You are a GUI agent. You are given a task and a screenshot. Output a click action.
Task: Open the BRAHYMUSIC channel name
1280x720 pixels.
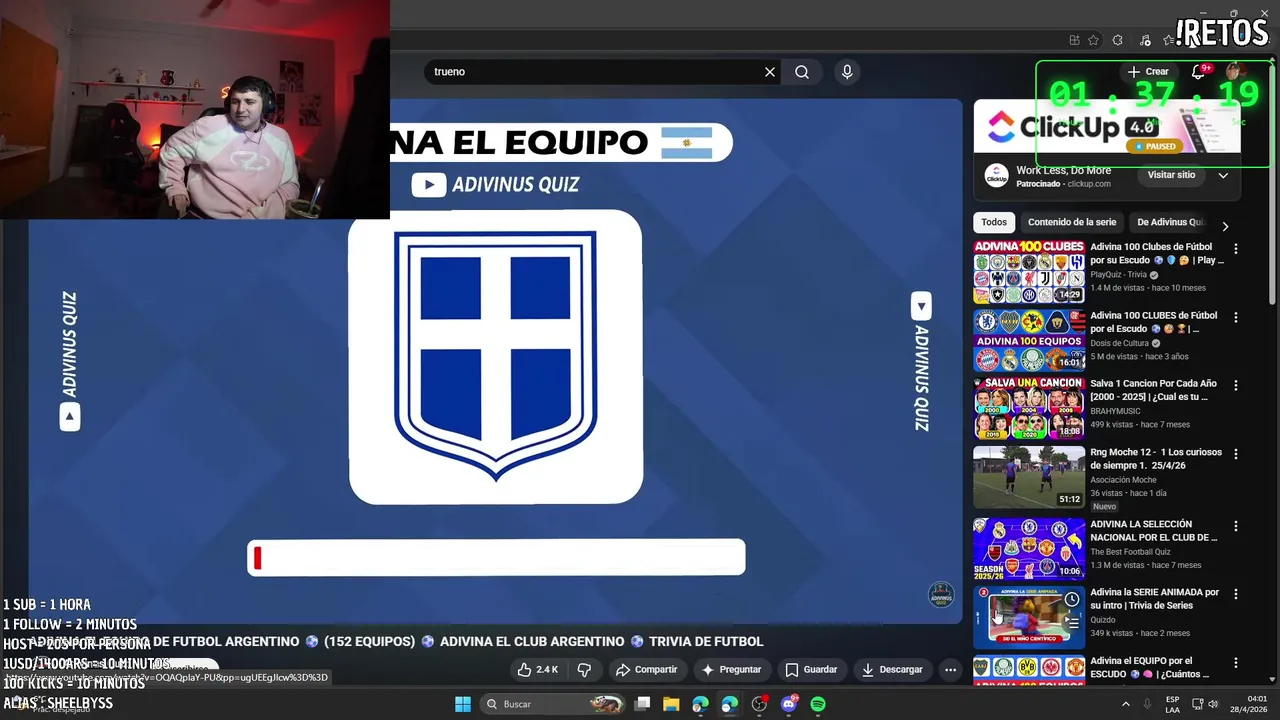coord(1117,411)
